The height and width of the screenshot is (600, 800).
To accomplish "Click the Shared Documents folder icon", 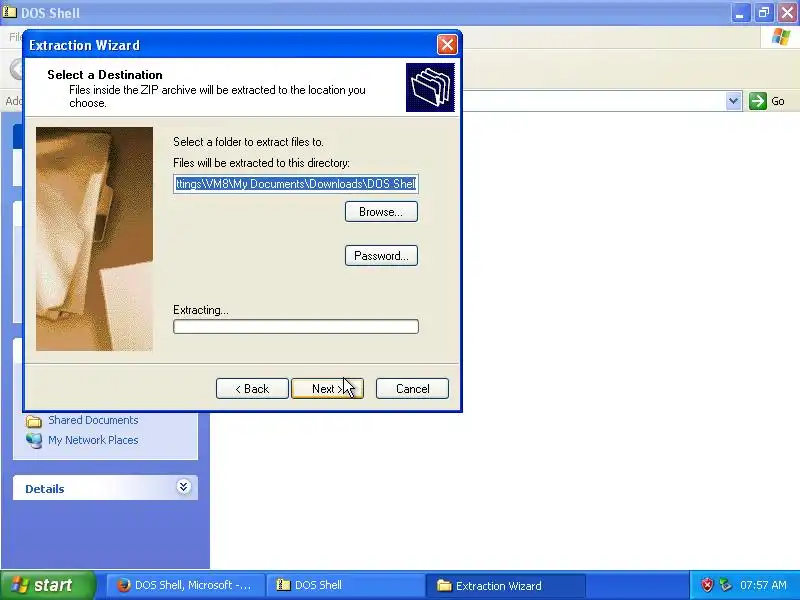I will coord(34,421).
